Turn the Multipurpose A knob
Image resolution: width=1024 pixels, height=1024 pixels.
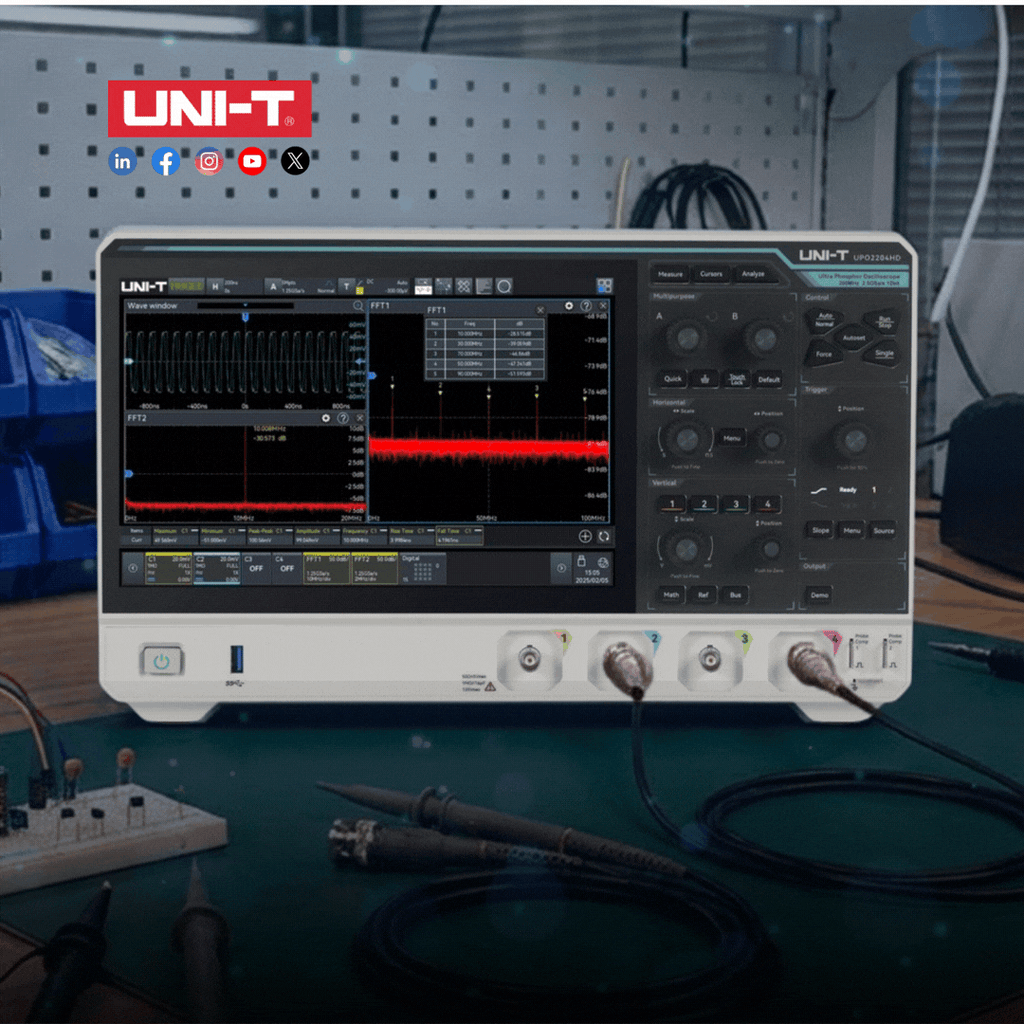pyautogui.click(x=687, y=338)
